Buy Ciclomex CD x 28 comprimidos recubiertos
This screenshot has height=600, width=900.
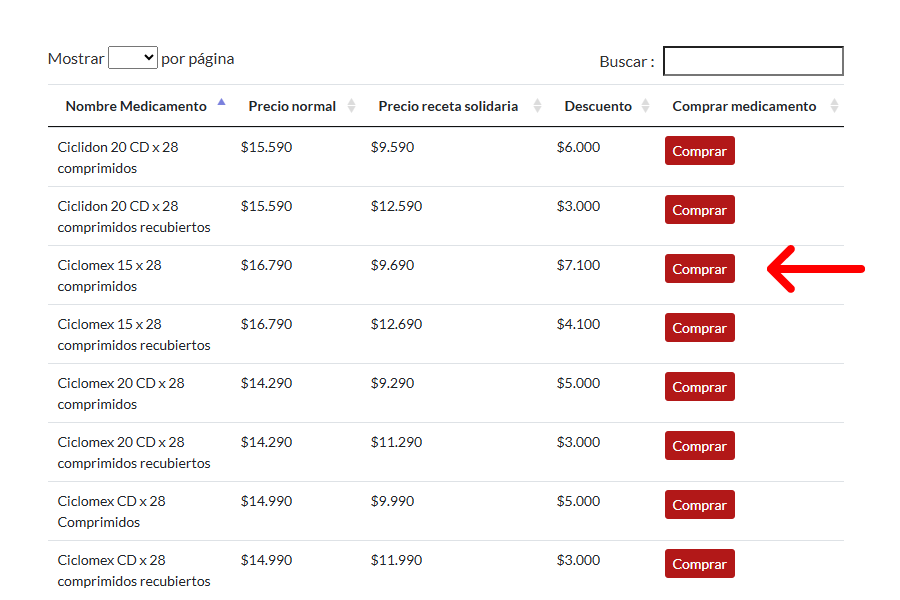(700, 564)
